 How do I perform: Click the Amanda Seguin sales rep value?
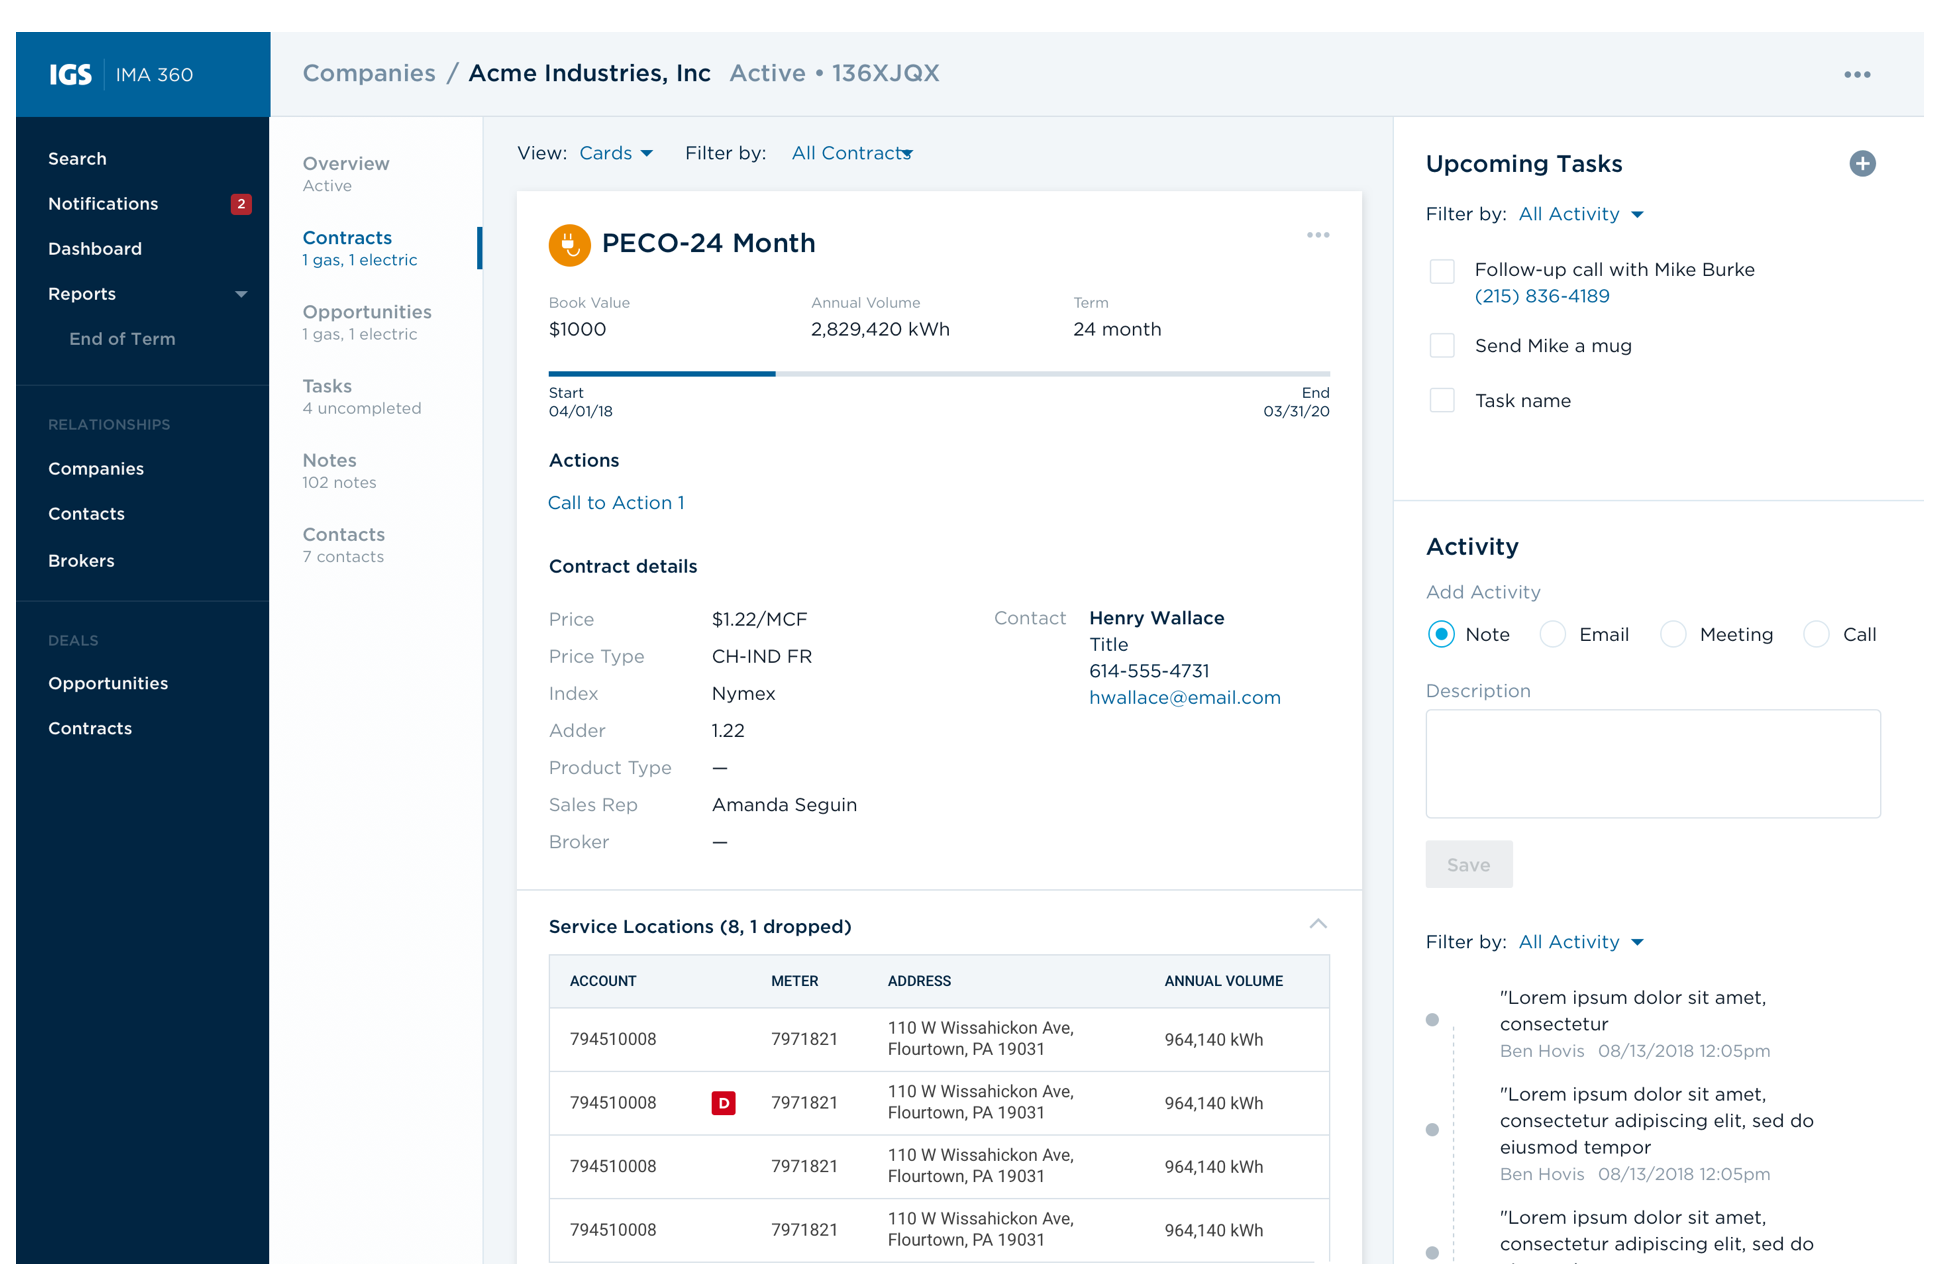784,805
